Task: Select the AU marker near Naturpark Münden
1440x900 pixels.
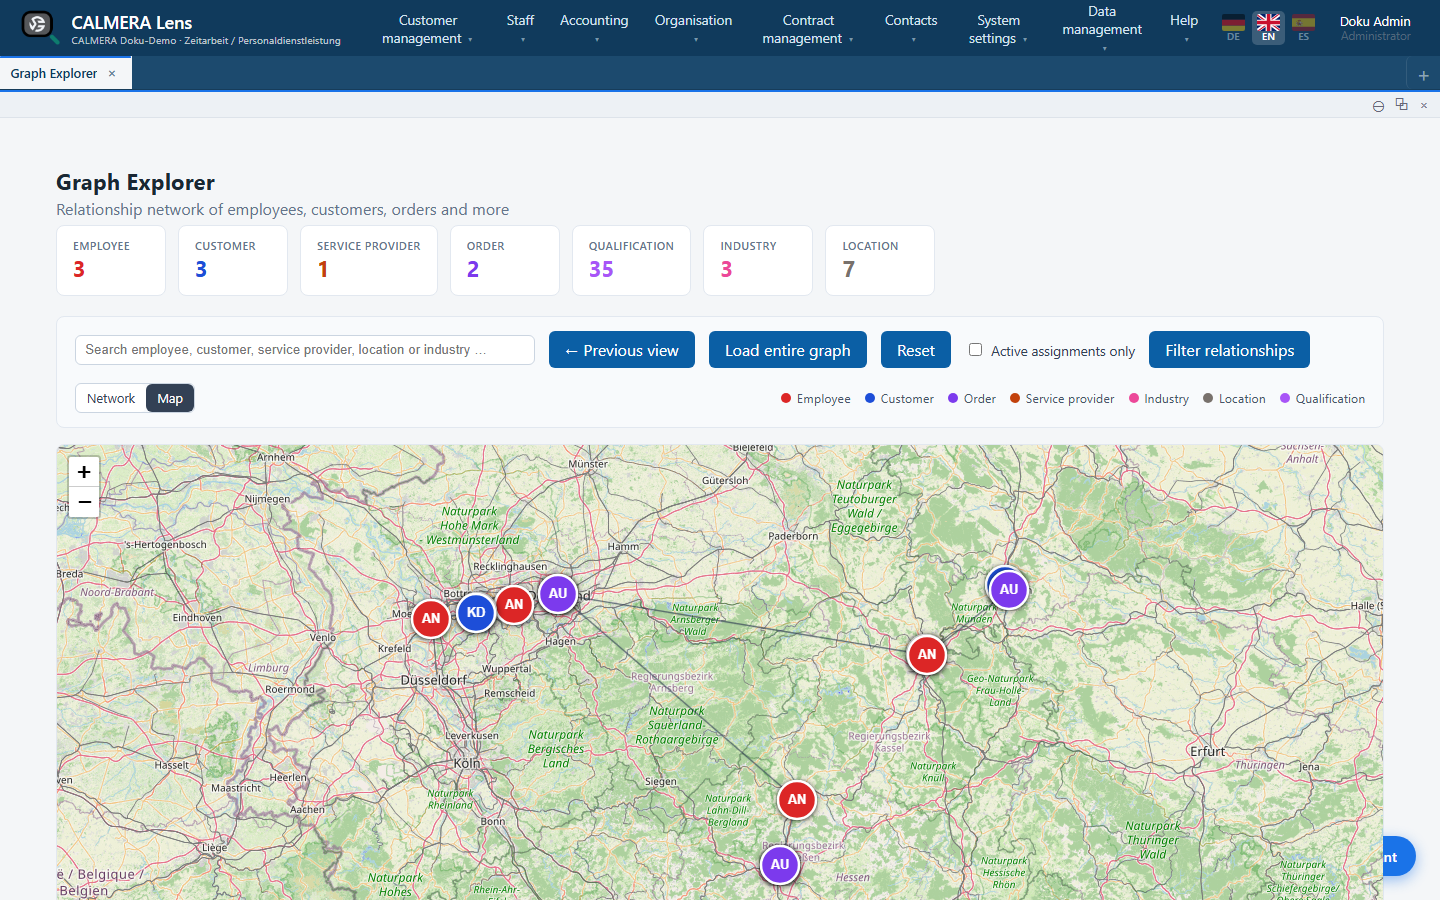Action: pos(1009,589)
